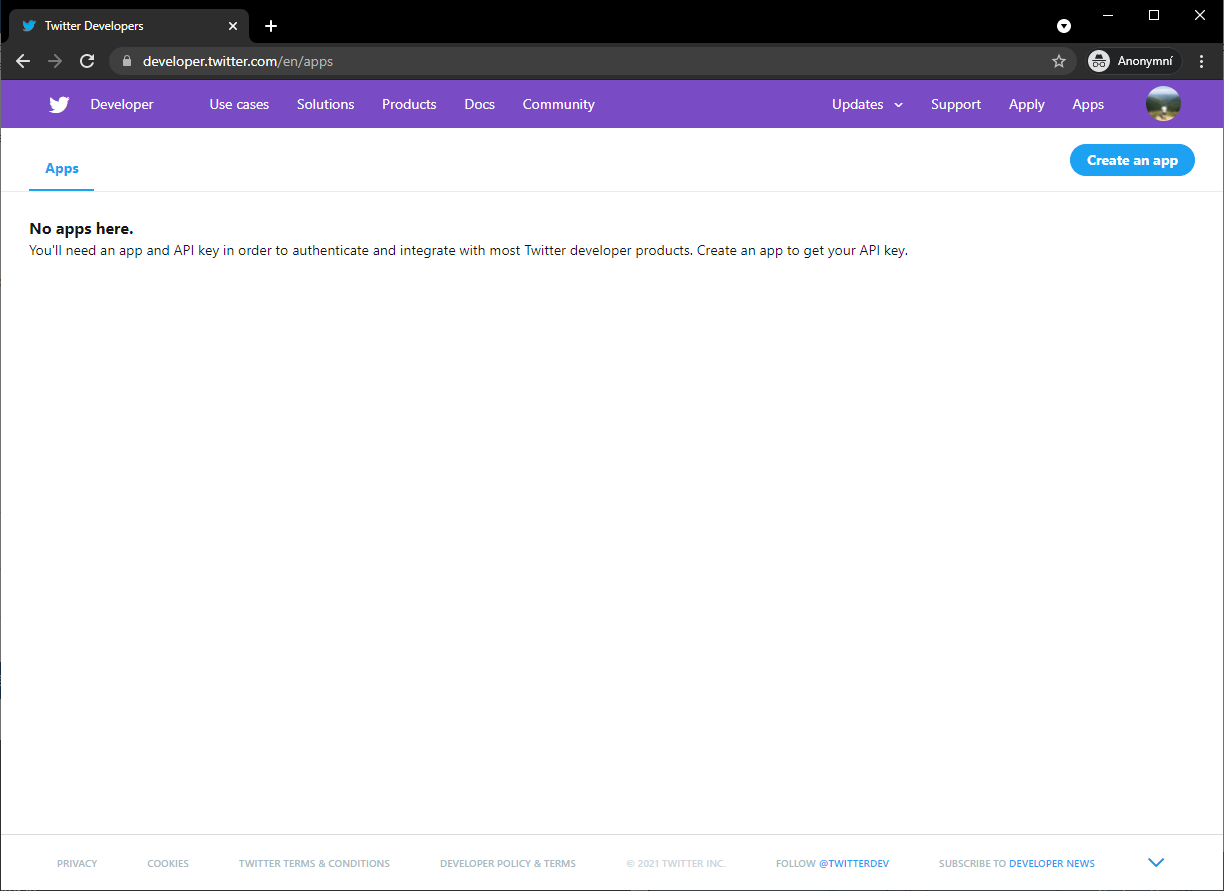This screenshot has width=1224, height=891.
Task: Open the Solutions menu
Action: [x=325, y=104]
